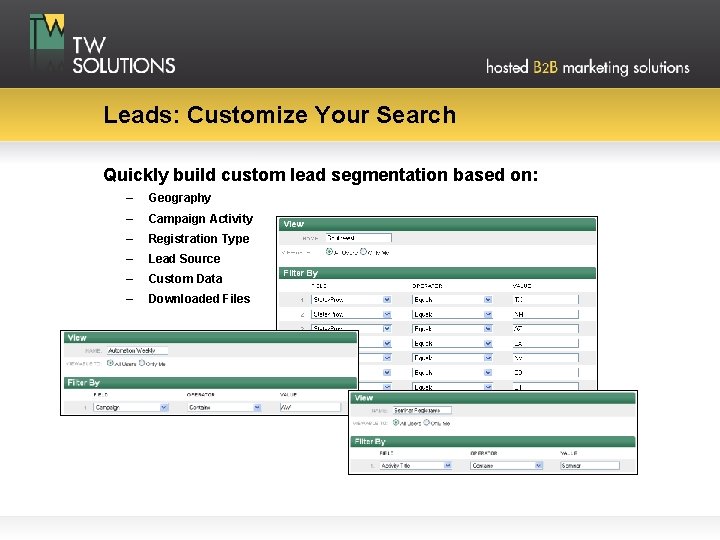Click the Lead Source bullet text
720x540 pixels.
(x=184, y=259)
